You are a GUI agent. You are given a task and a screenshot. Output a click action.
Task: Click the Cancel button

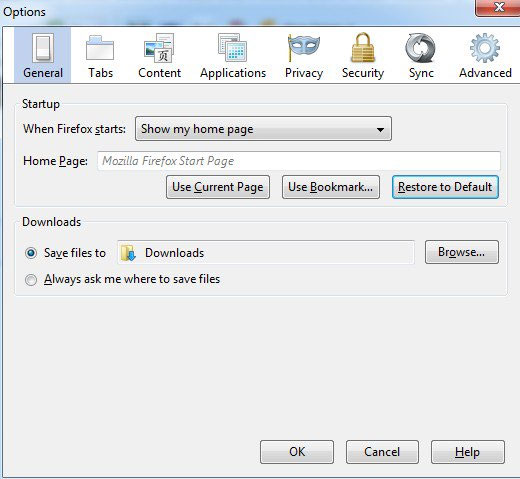(382, 452)
